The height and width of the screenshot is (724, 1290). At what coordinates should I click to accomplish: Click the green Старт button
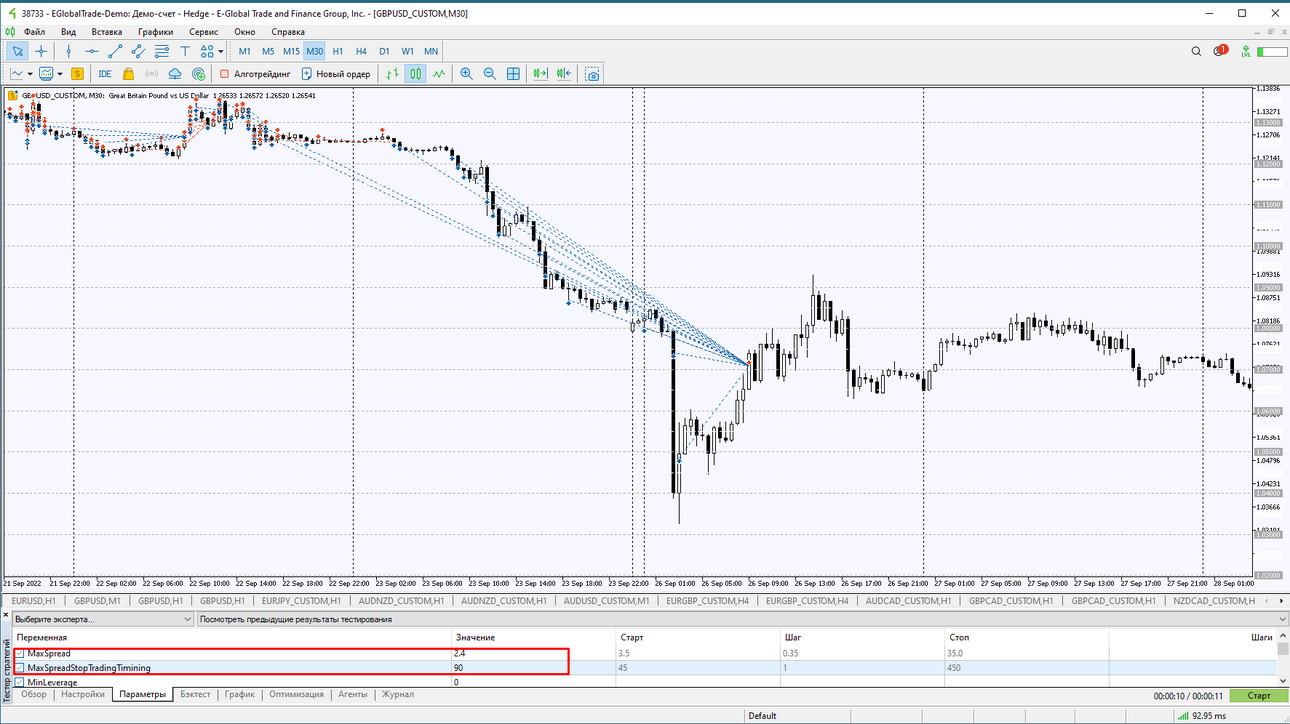[1259, 695]
